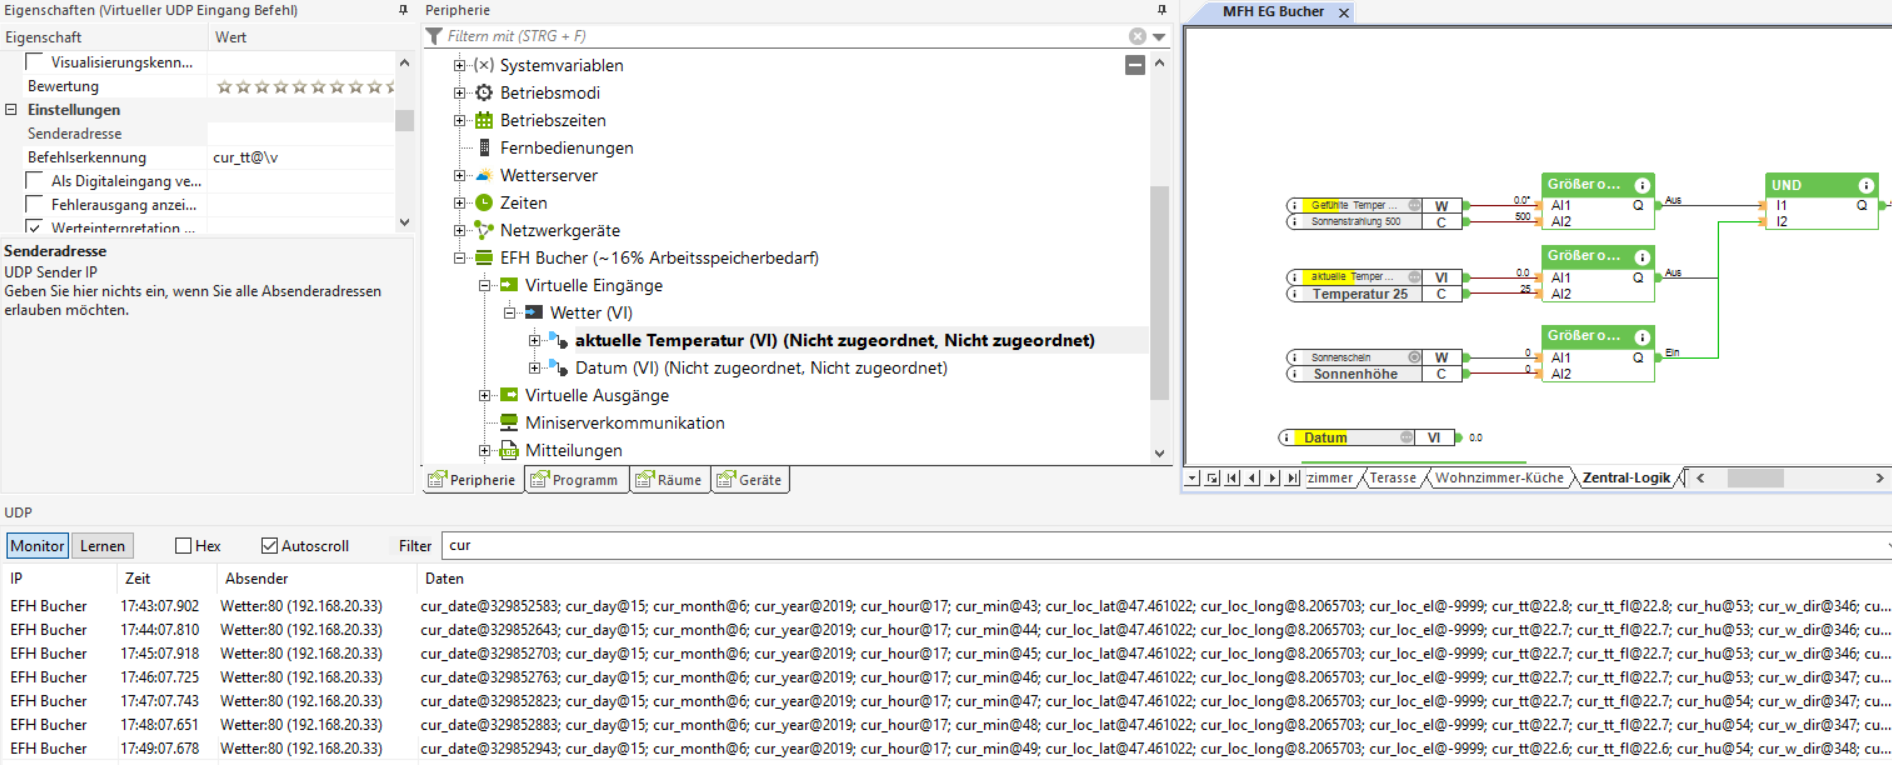Expand the Systemvariablen node
This screenshot has height=765, width=1892.
click(x=459, y=65)
